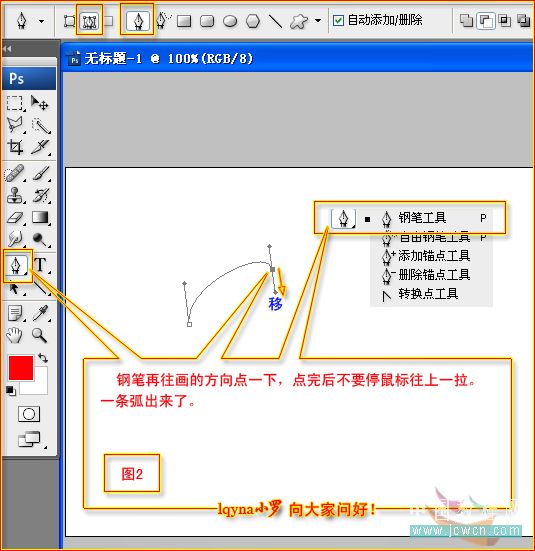Open the red foreground color picker

click(x=21, y=368)
